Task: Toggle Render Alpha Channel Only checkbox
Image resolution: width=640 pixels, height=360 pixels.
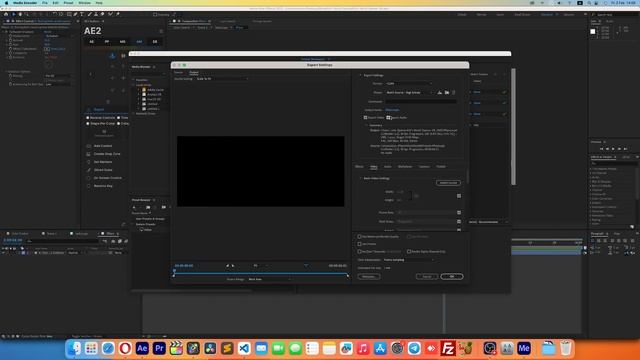Action: click(409, 251)
